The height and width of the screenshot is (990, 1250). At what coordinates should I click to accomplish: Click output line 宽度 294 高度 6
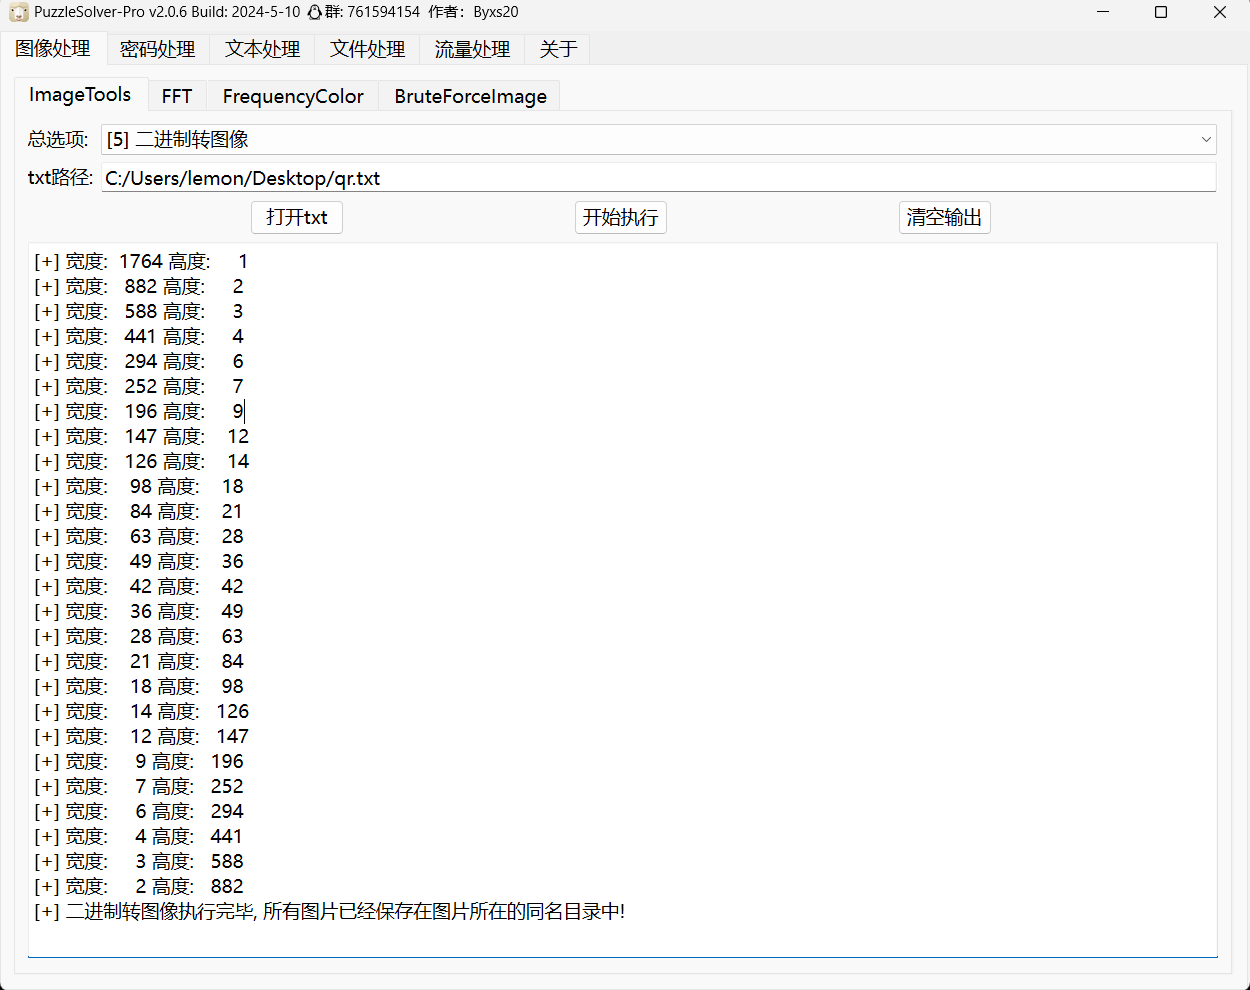click(x=139, y=362)
